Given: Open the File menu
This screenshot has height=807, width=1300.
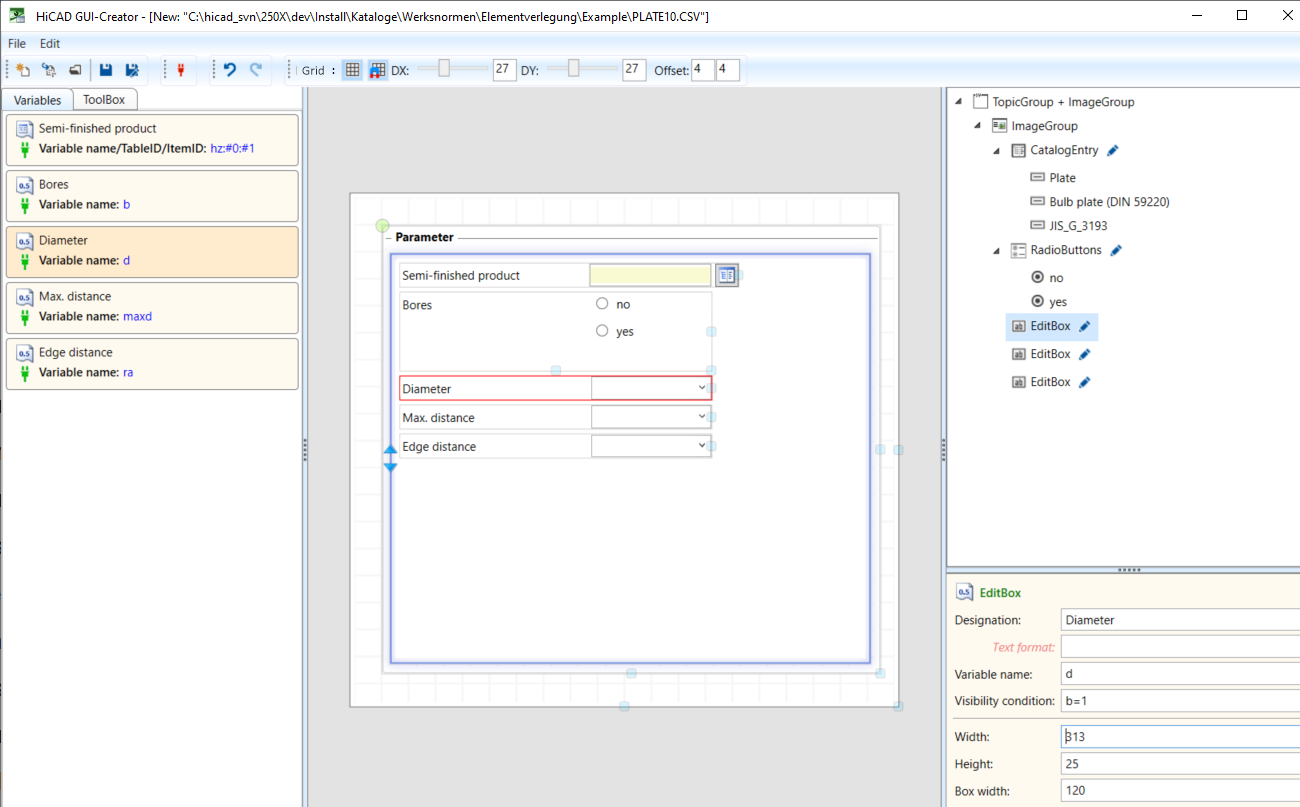Looking at the screenshot, I should (17, 44).
